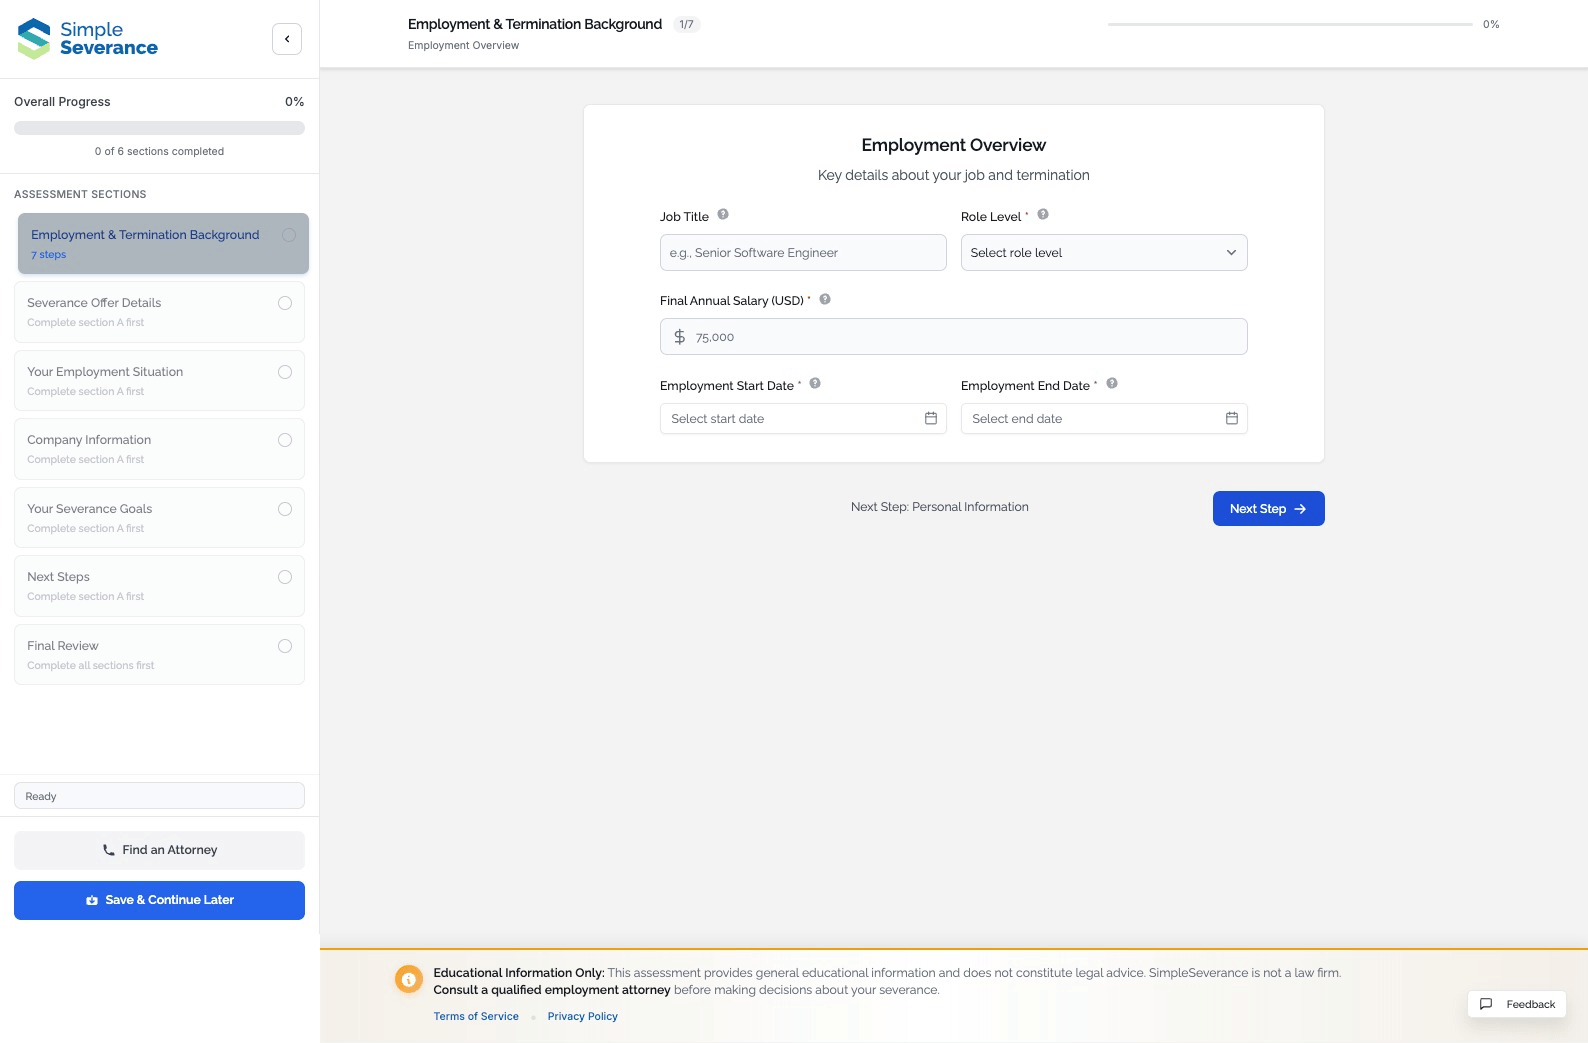
Task: Toggle the Final Review status circle
Action: [285, 646]
